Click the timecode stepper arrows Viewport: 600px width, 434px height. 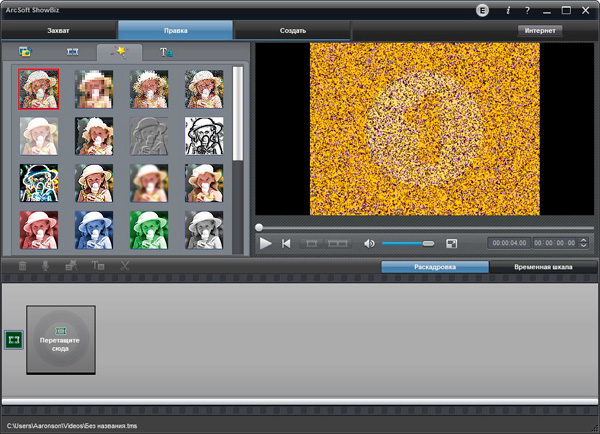(583, 243)
